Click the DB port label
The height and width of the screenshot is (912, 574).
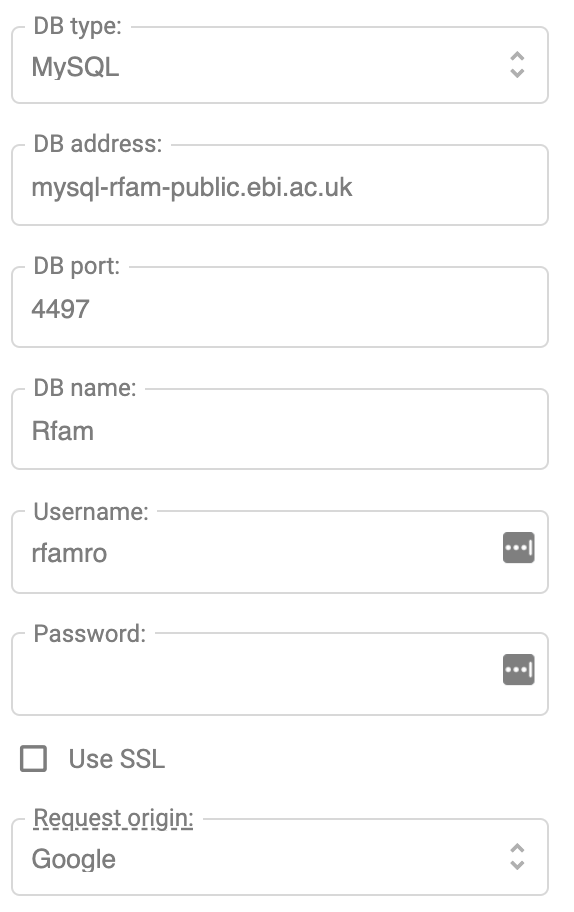(x=76, y=266)
